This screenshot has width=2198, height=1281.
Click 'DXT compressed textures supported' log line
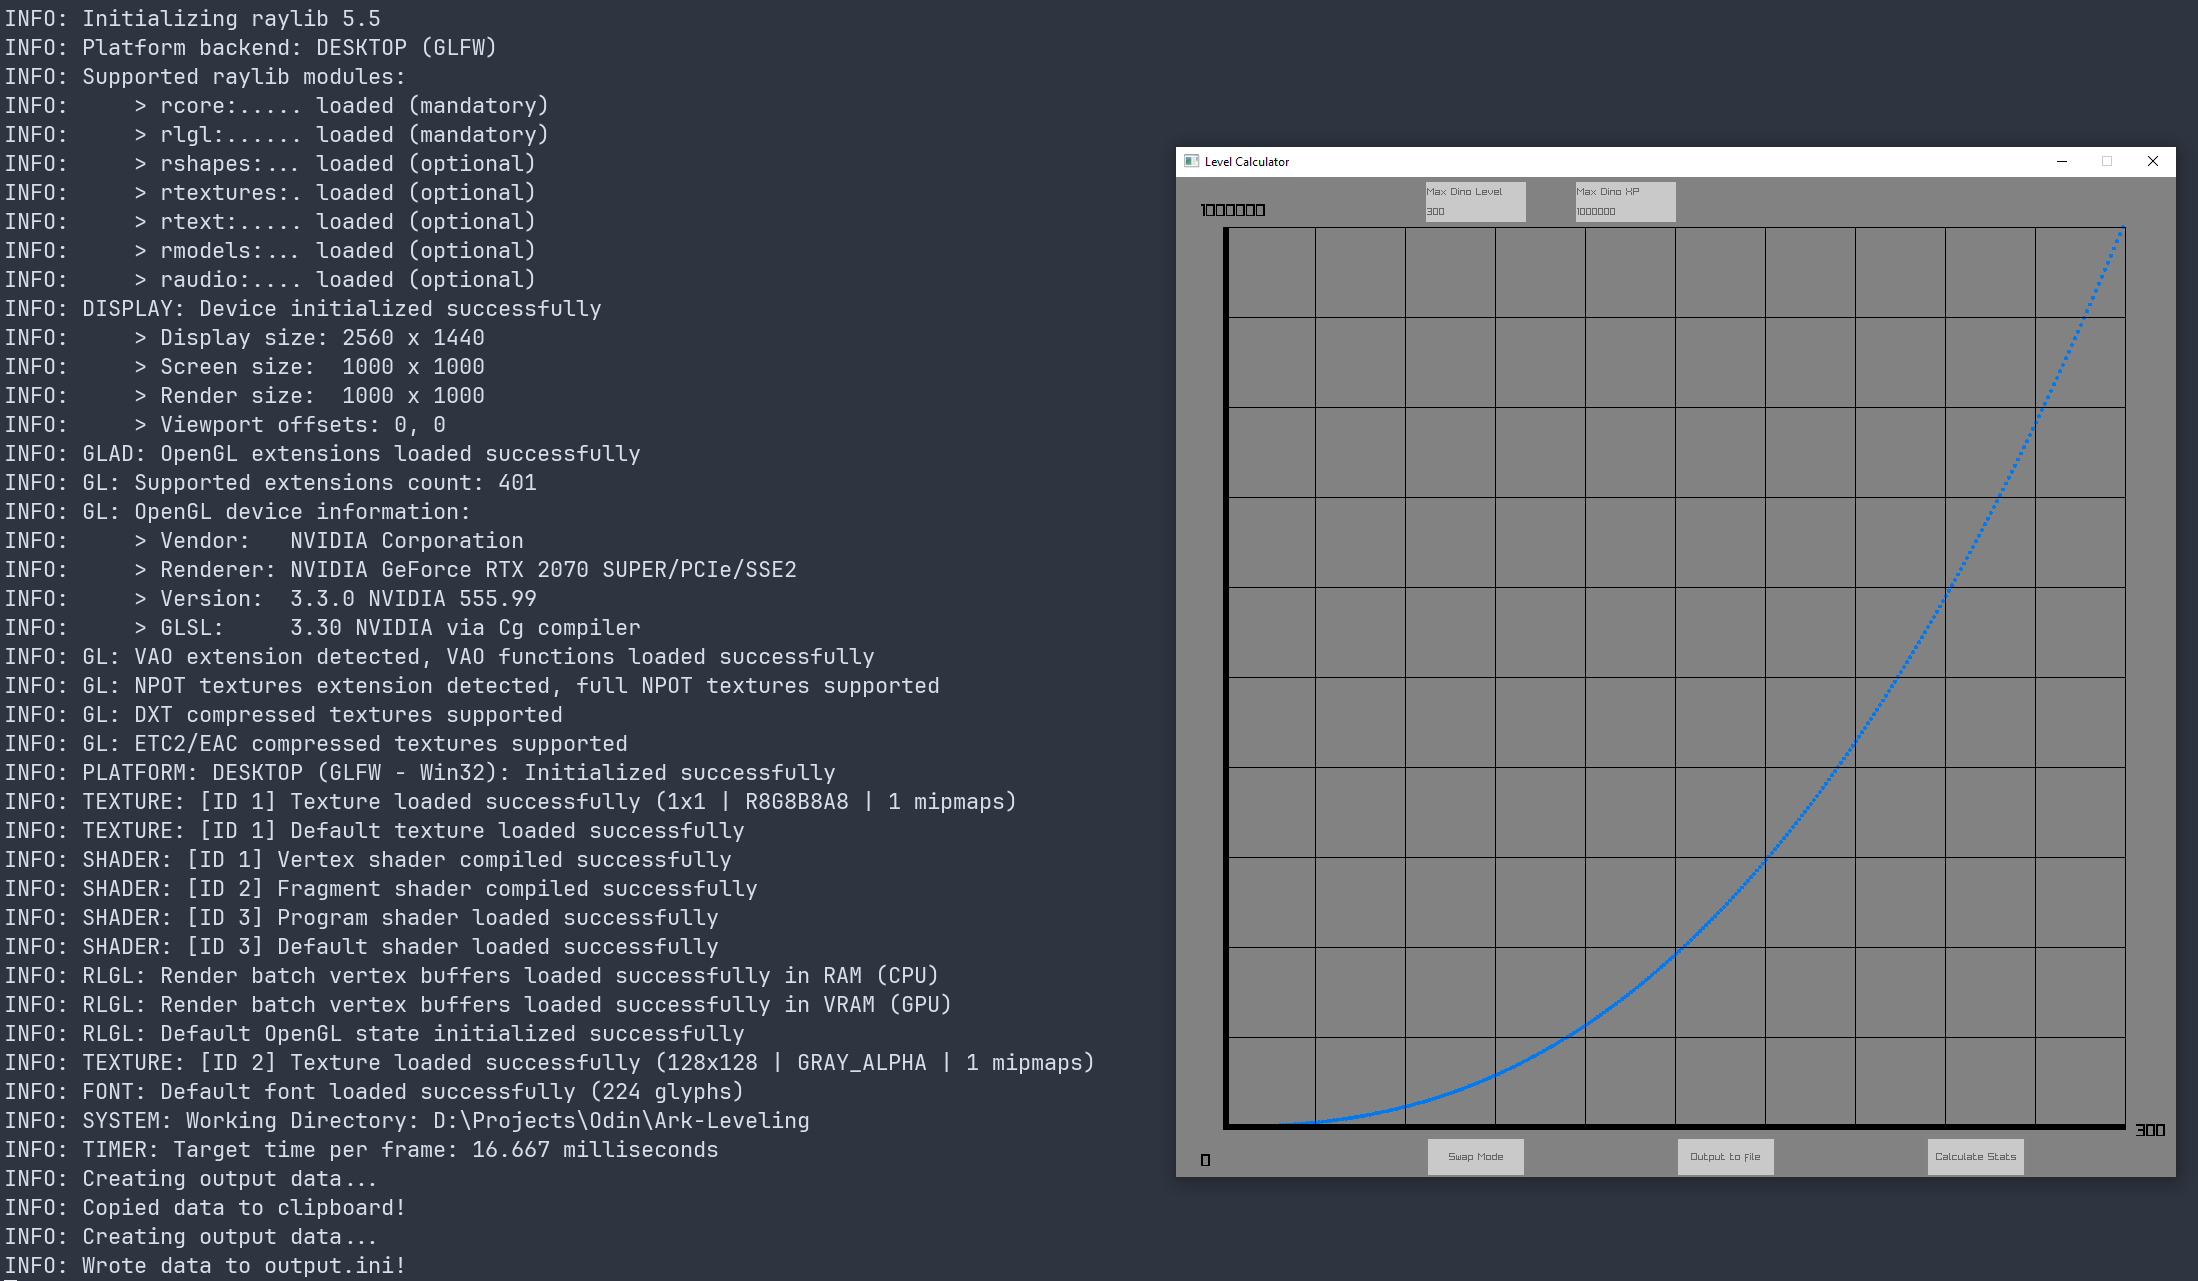click(284, 715)
